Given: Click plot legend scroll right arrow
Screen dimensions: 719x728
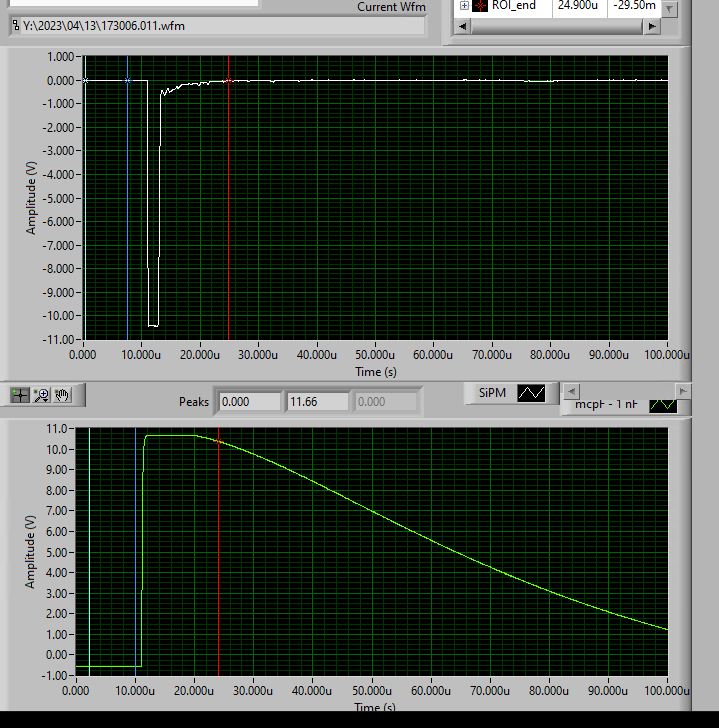Looking at the screenshot, I should click(x=683, y=391).
